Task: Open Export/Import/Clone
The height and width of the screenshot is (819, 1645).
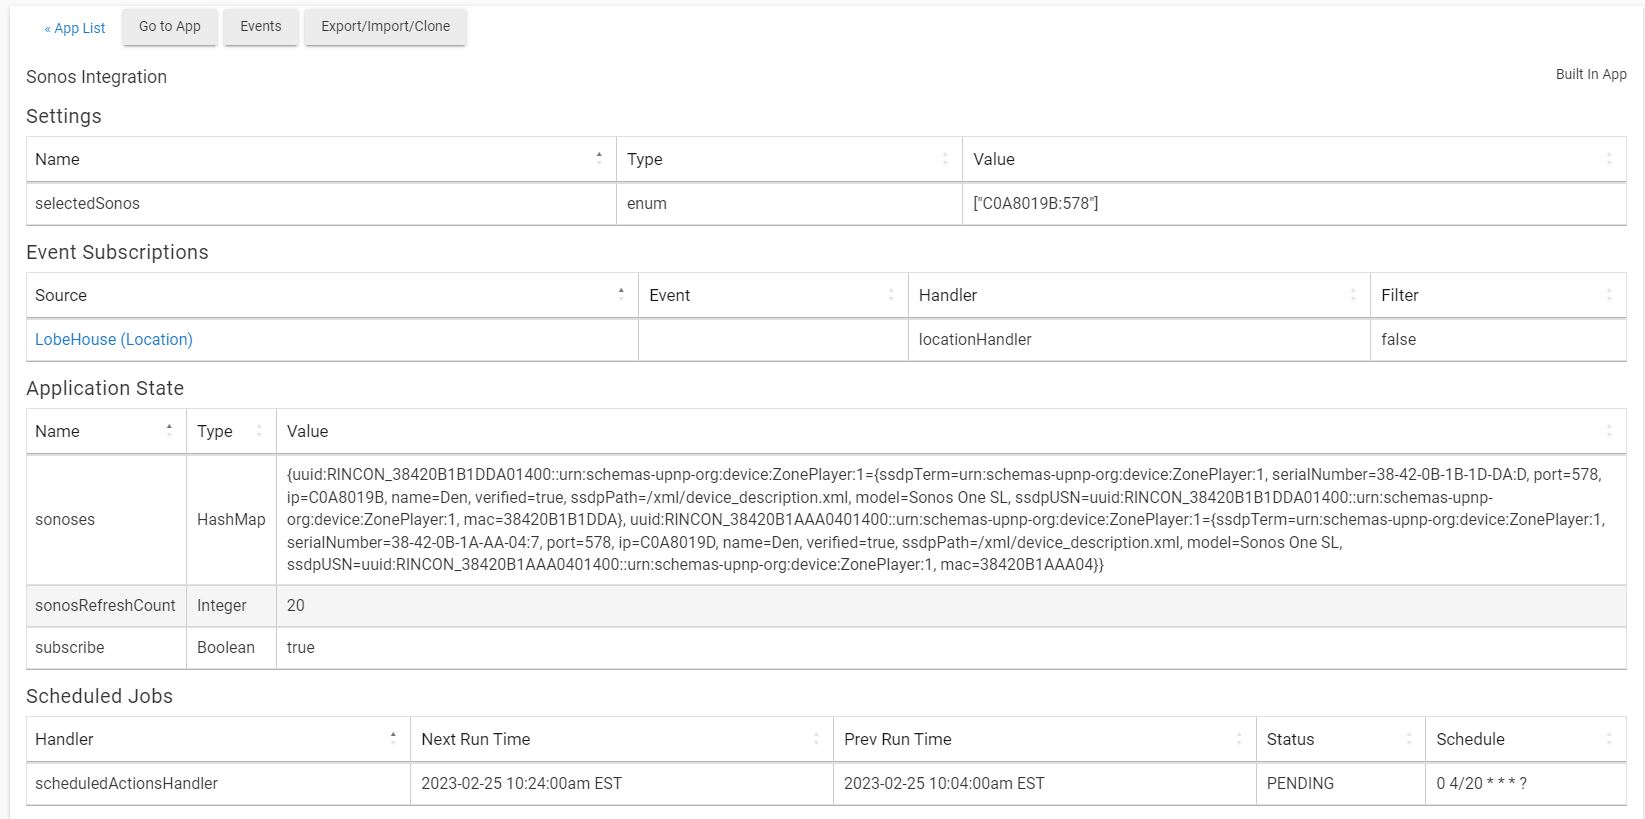Action: 385,27
